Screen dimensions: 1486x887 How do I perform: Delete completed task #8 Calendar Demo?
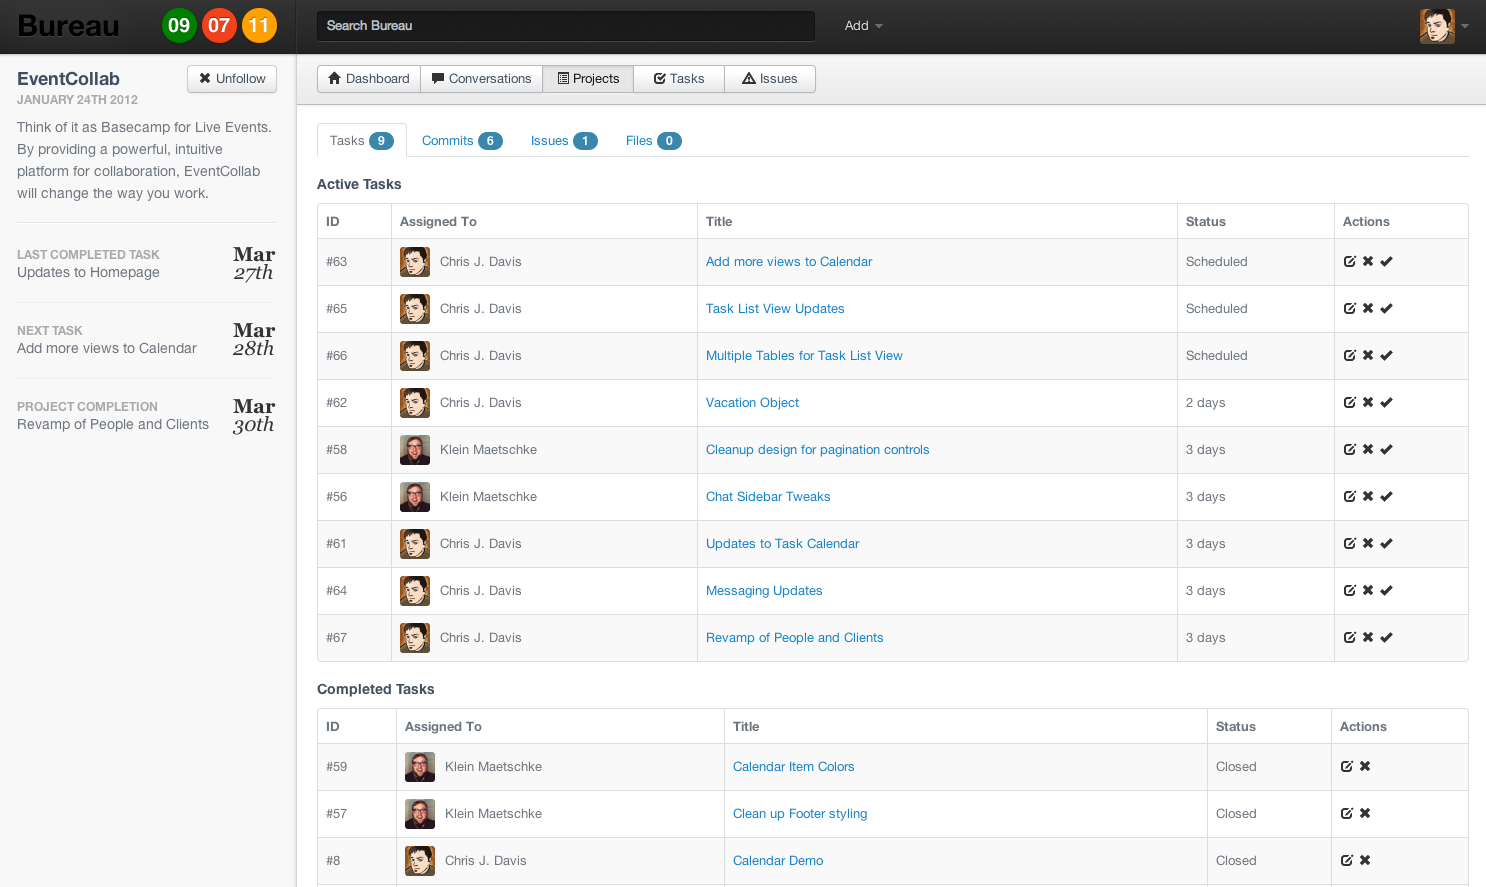[1365, 861]
